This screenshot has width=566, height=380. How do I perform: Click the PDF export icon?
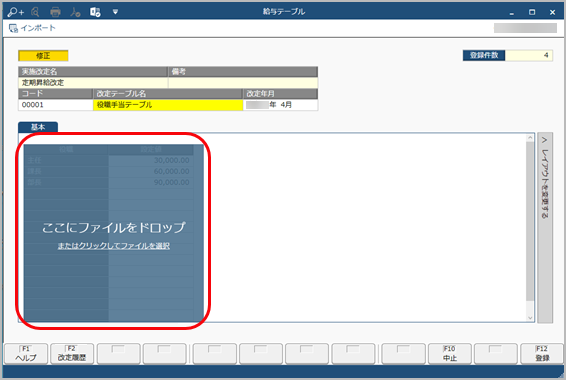(75, 12)
